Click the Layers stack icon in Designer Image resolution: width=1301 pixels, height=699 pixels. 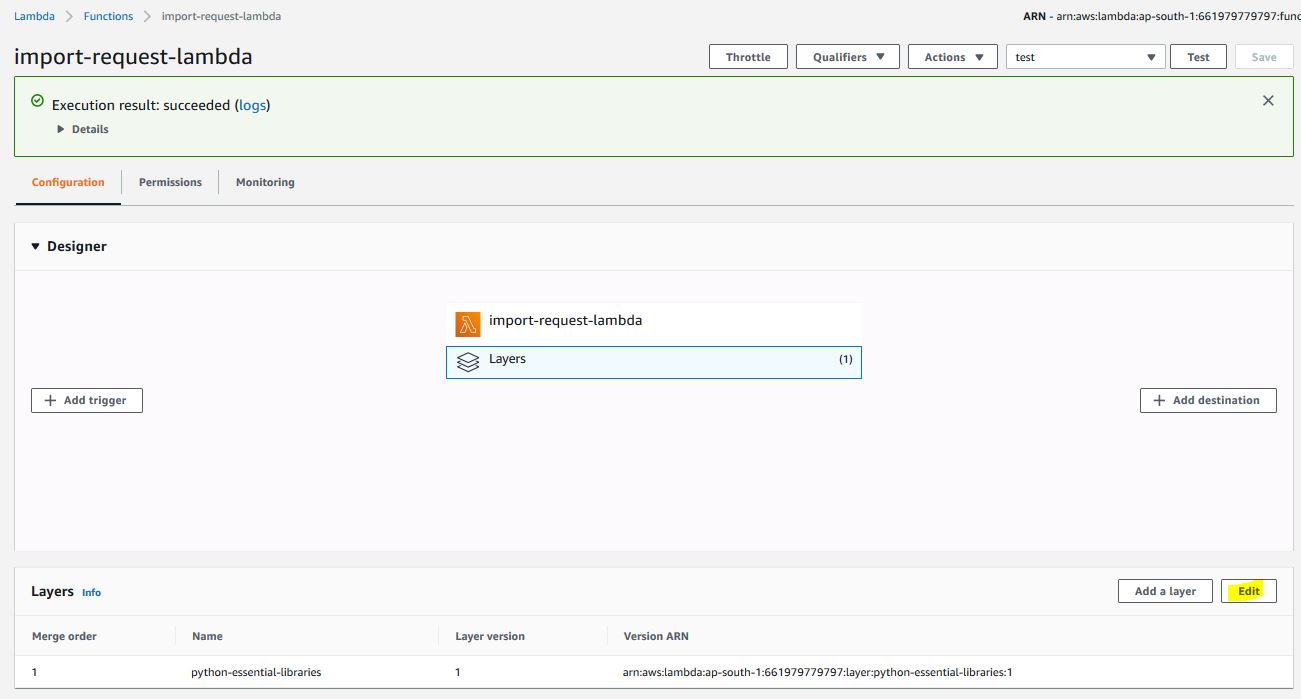pos(468,362)
